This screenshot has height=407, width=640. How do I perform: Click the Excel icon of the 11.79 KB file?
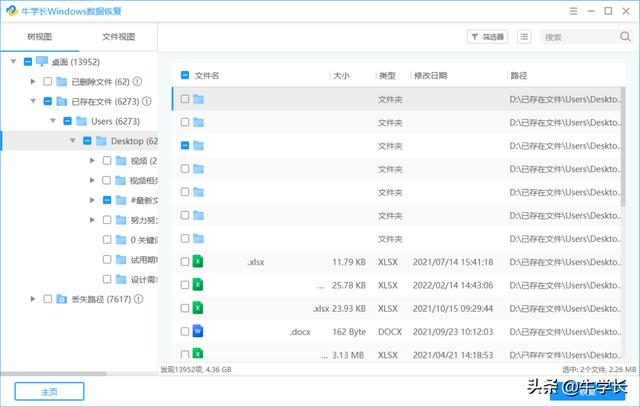click(198, 262)
